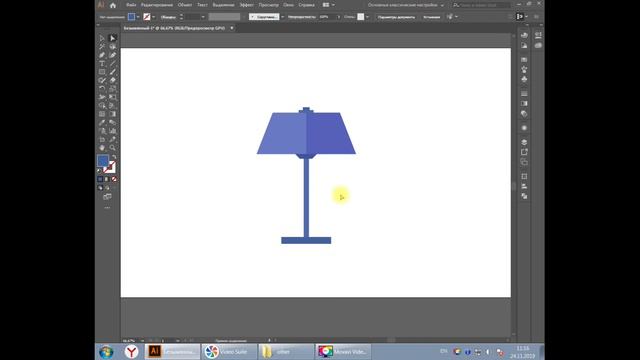Open fill color dropdown in control bar
The image size is (640, 360).
click(x=138, y=17)
